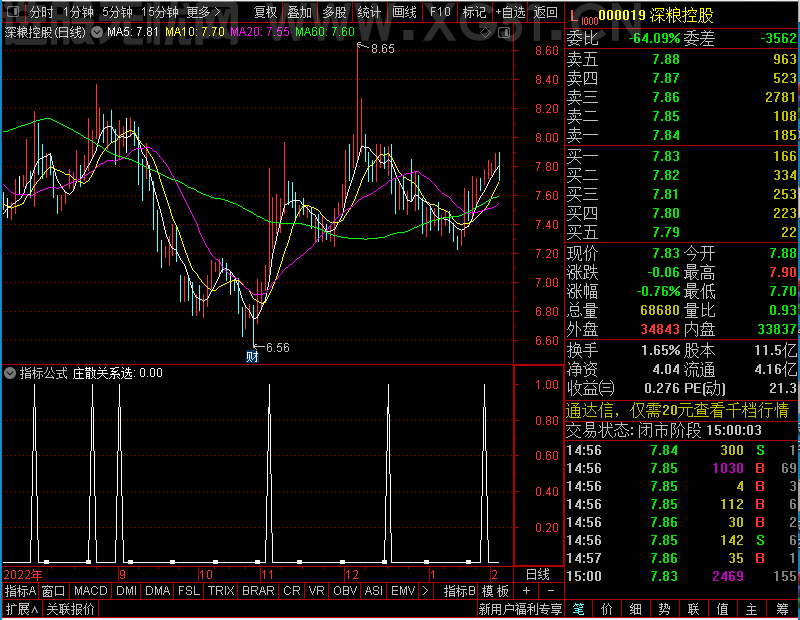Click the 窗口 window tab
The height and width of the screenshot is (620, 800).
point(54,591)
